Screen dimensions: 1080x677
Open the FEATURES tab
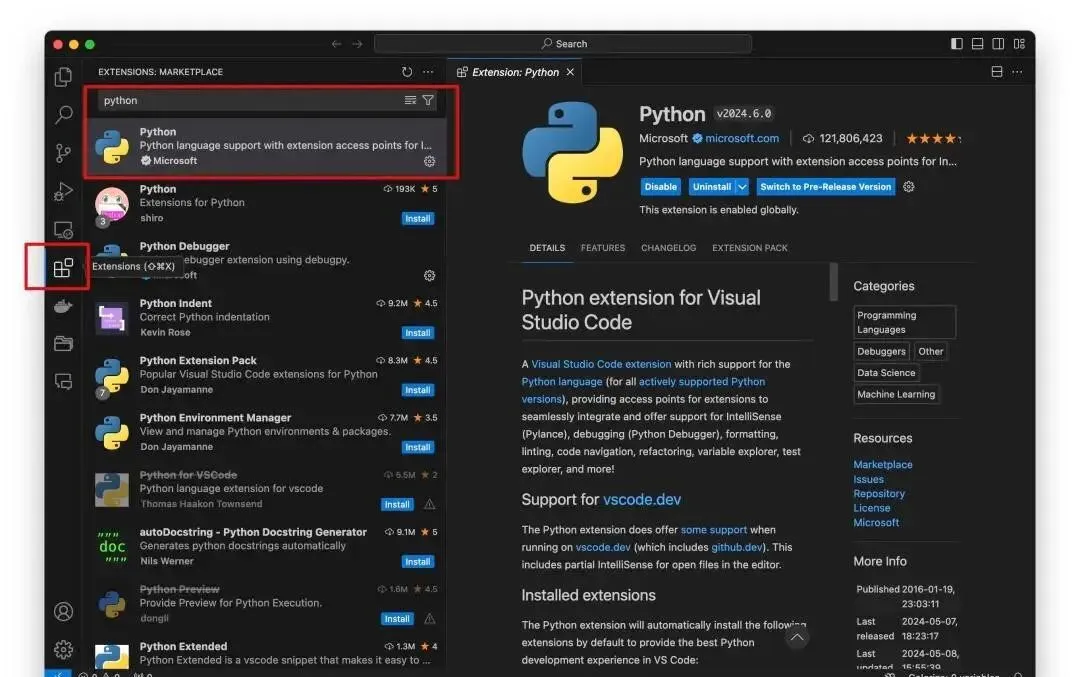[603, 248]
